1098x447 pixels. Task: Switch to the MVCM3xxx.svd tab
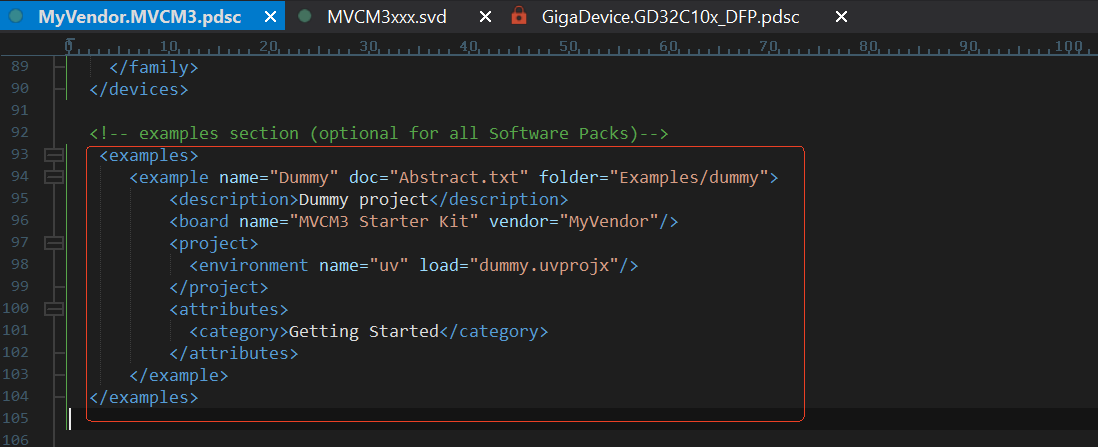386,16
